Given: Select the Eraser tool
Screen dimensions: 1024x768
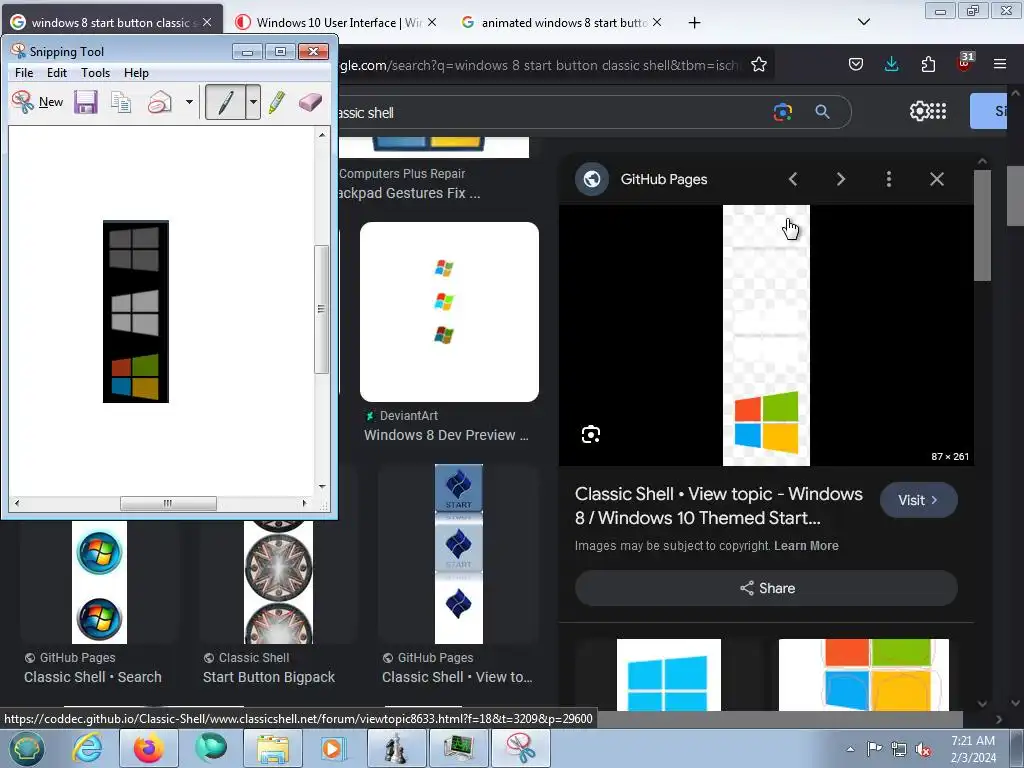Looking at the screenshot, I should click(x=310, y=102).
